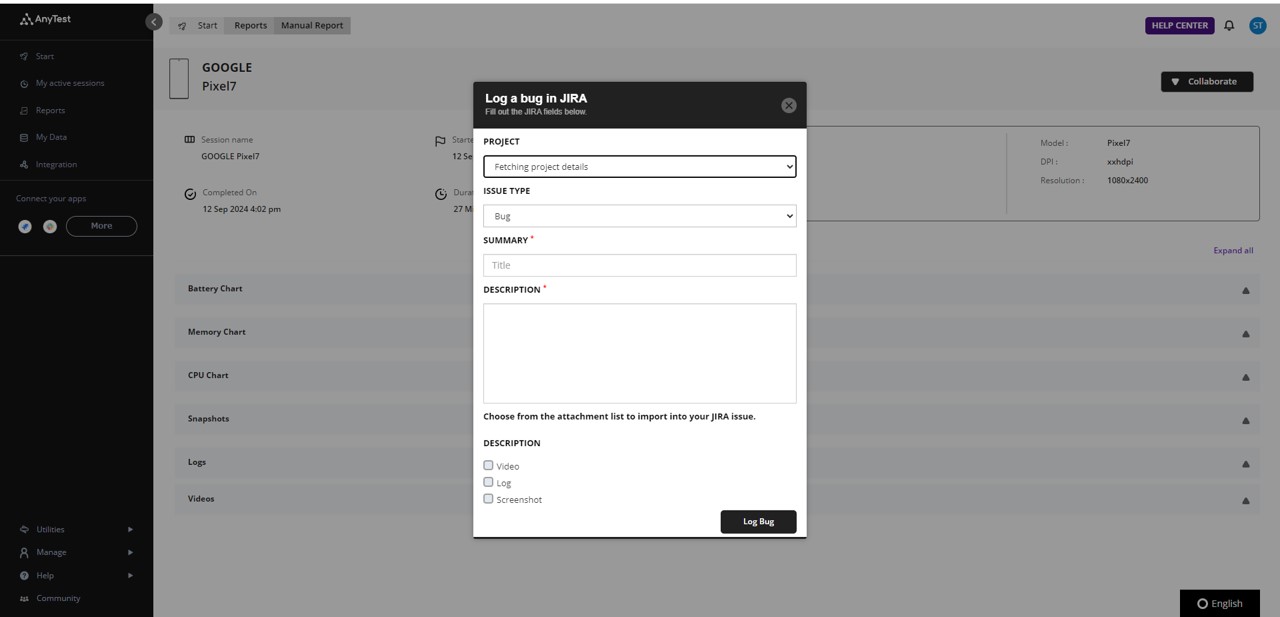Screen dimensions: 1280x617
Task: Open the HELP CENTER button
Action: tap(1180, 25)
